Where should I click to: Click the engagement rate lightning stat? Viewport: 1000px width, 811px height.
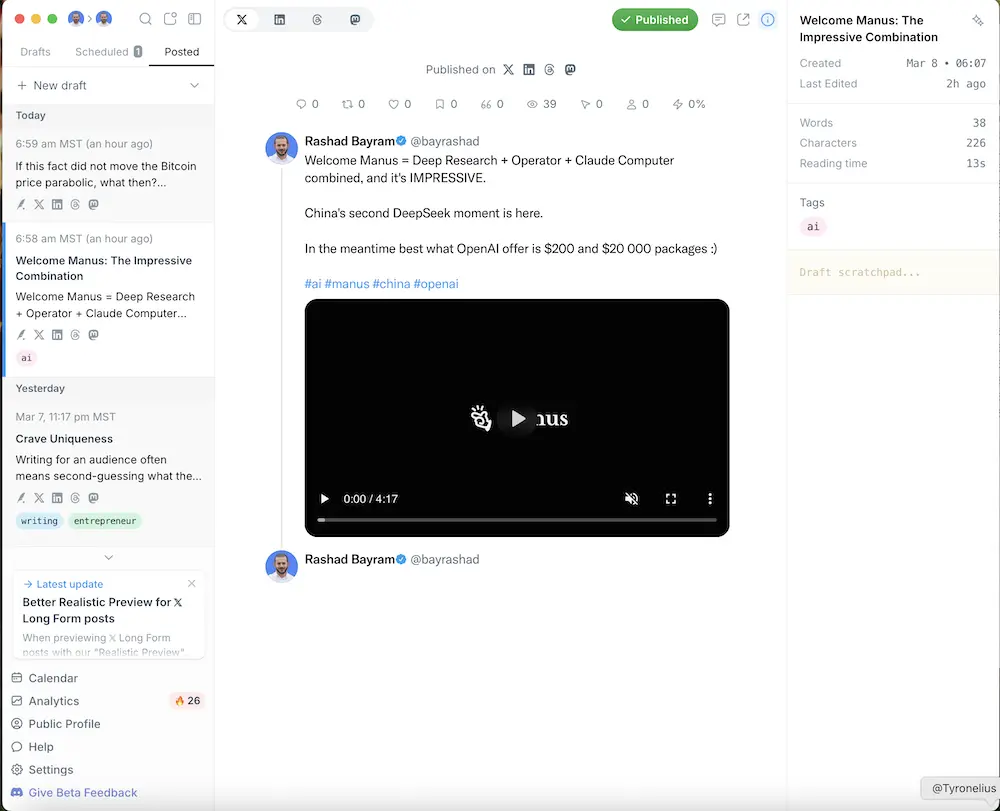[689, 104]
